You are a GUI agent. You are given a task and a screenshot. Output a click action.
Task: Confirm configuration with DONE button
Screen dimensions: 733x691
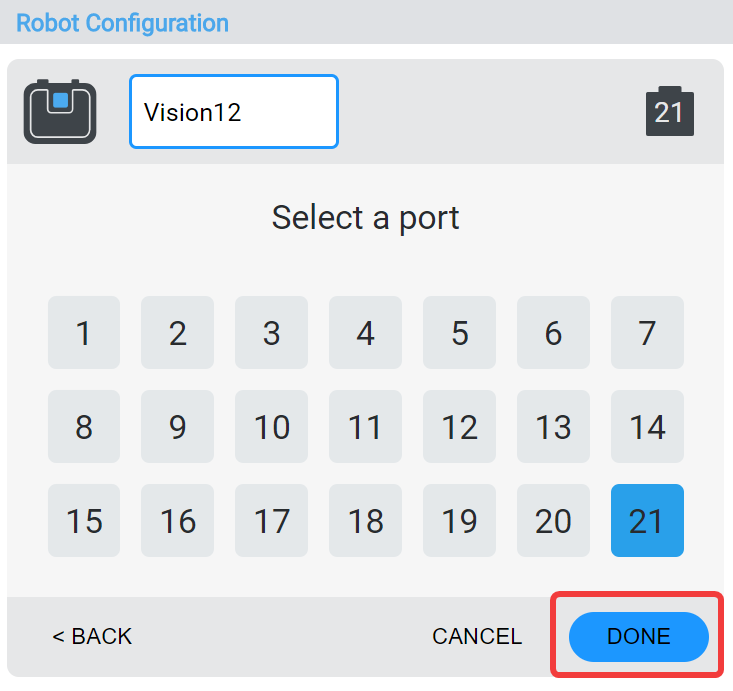pyautogui.click(x=639, y=637)
